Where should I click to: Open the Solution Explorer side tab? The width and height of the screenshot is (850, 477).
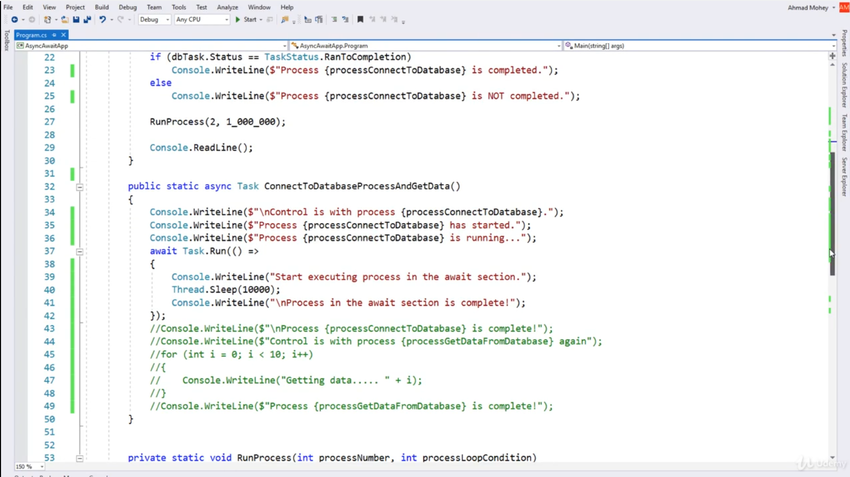(844, 85)
